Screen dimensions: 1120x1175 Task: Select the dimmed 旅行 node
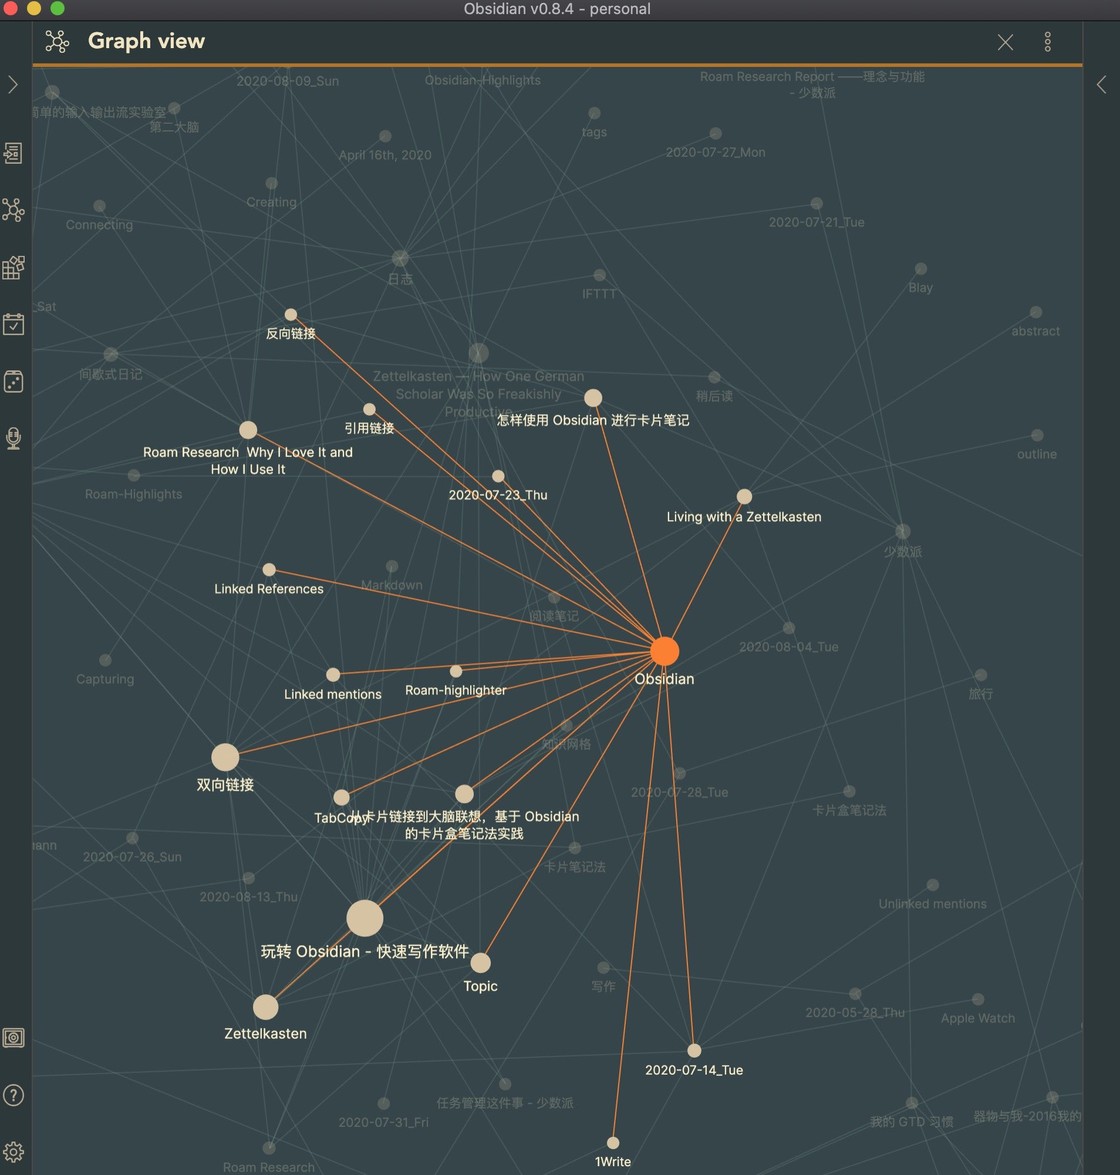point(981,674)
